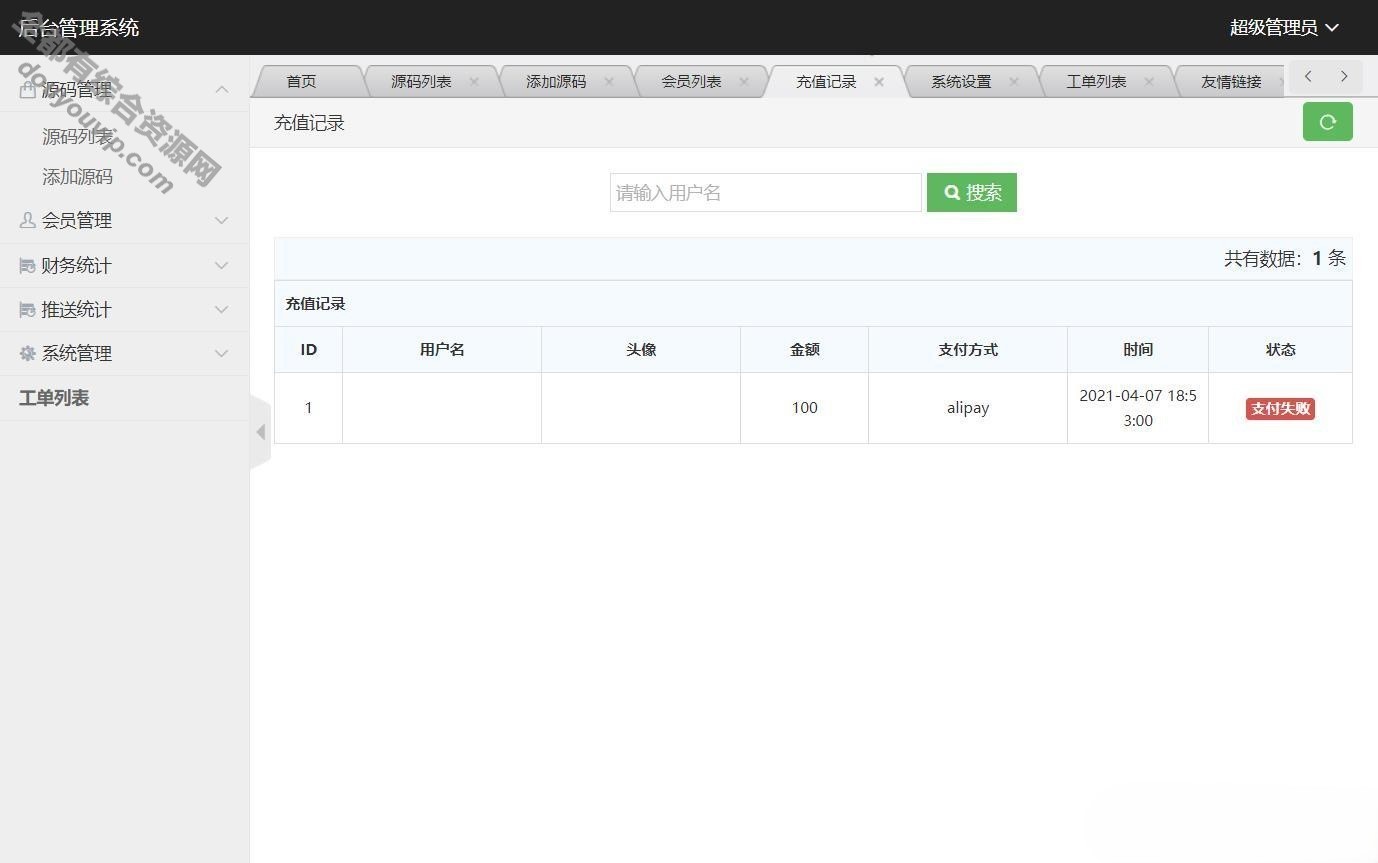
Task: Click the 状态 column header
Action: (1281, 350)
